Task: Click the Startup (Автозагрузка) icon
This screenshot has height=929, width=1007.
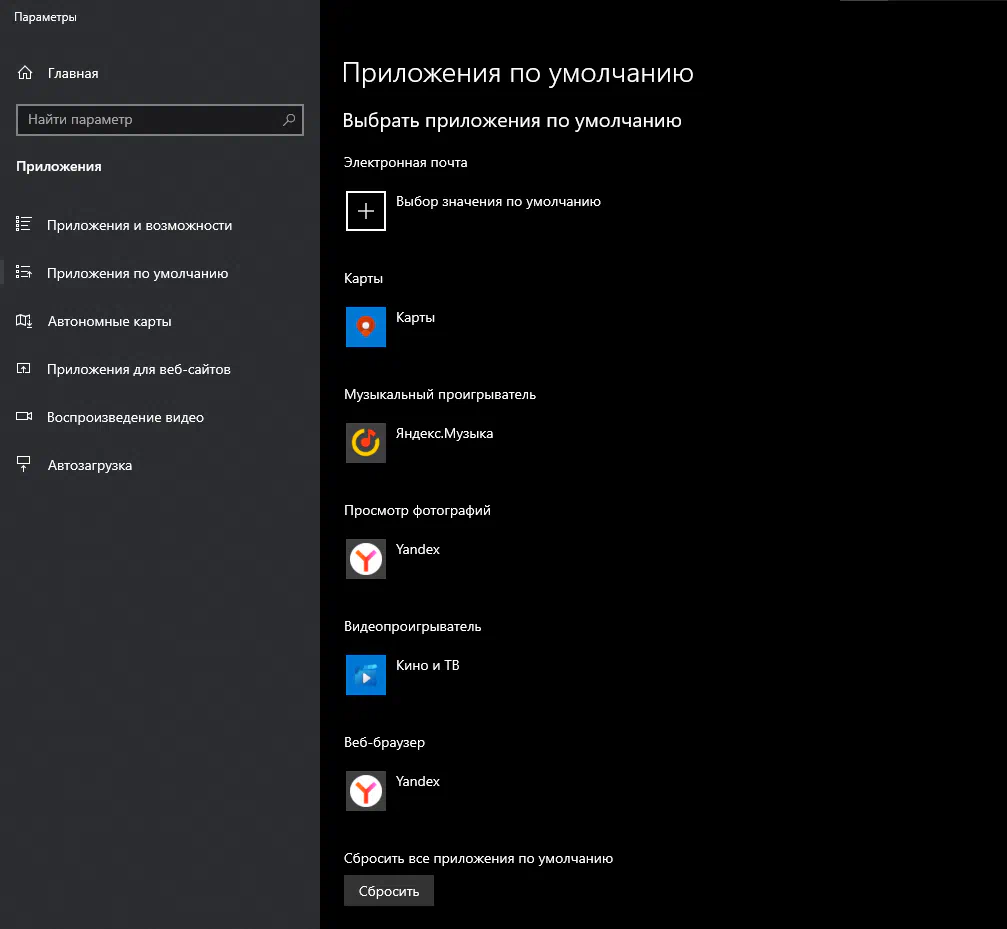Action: pos(24,464)
